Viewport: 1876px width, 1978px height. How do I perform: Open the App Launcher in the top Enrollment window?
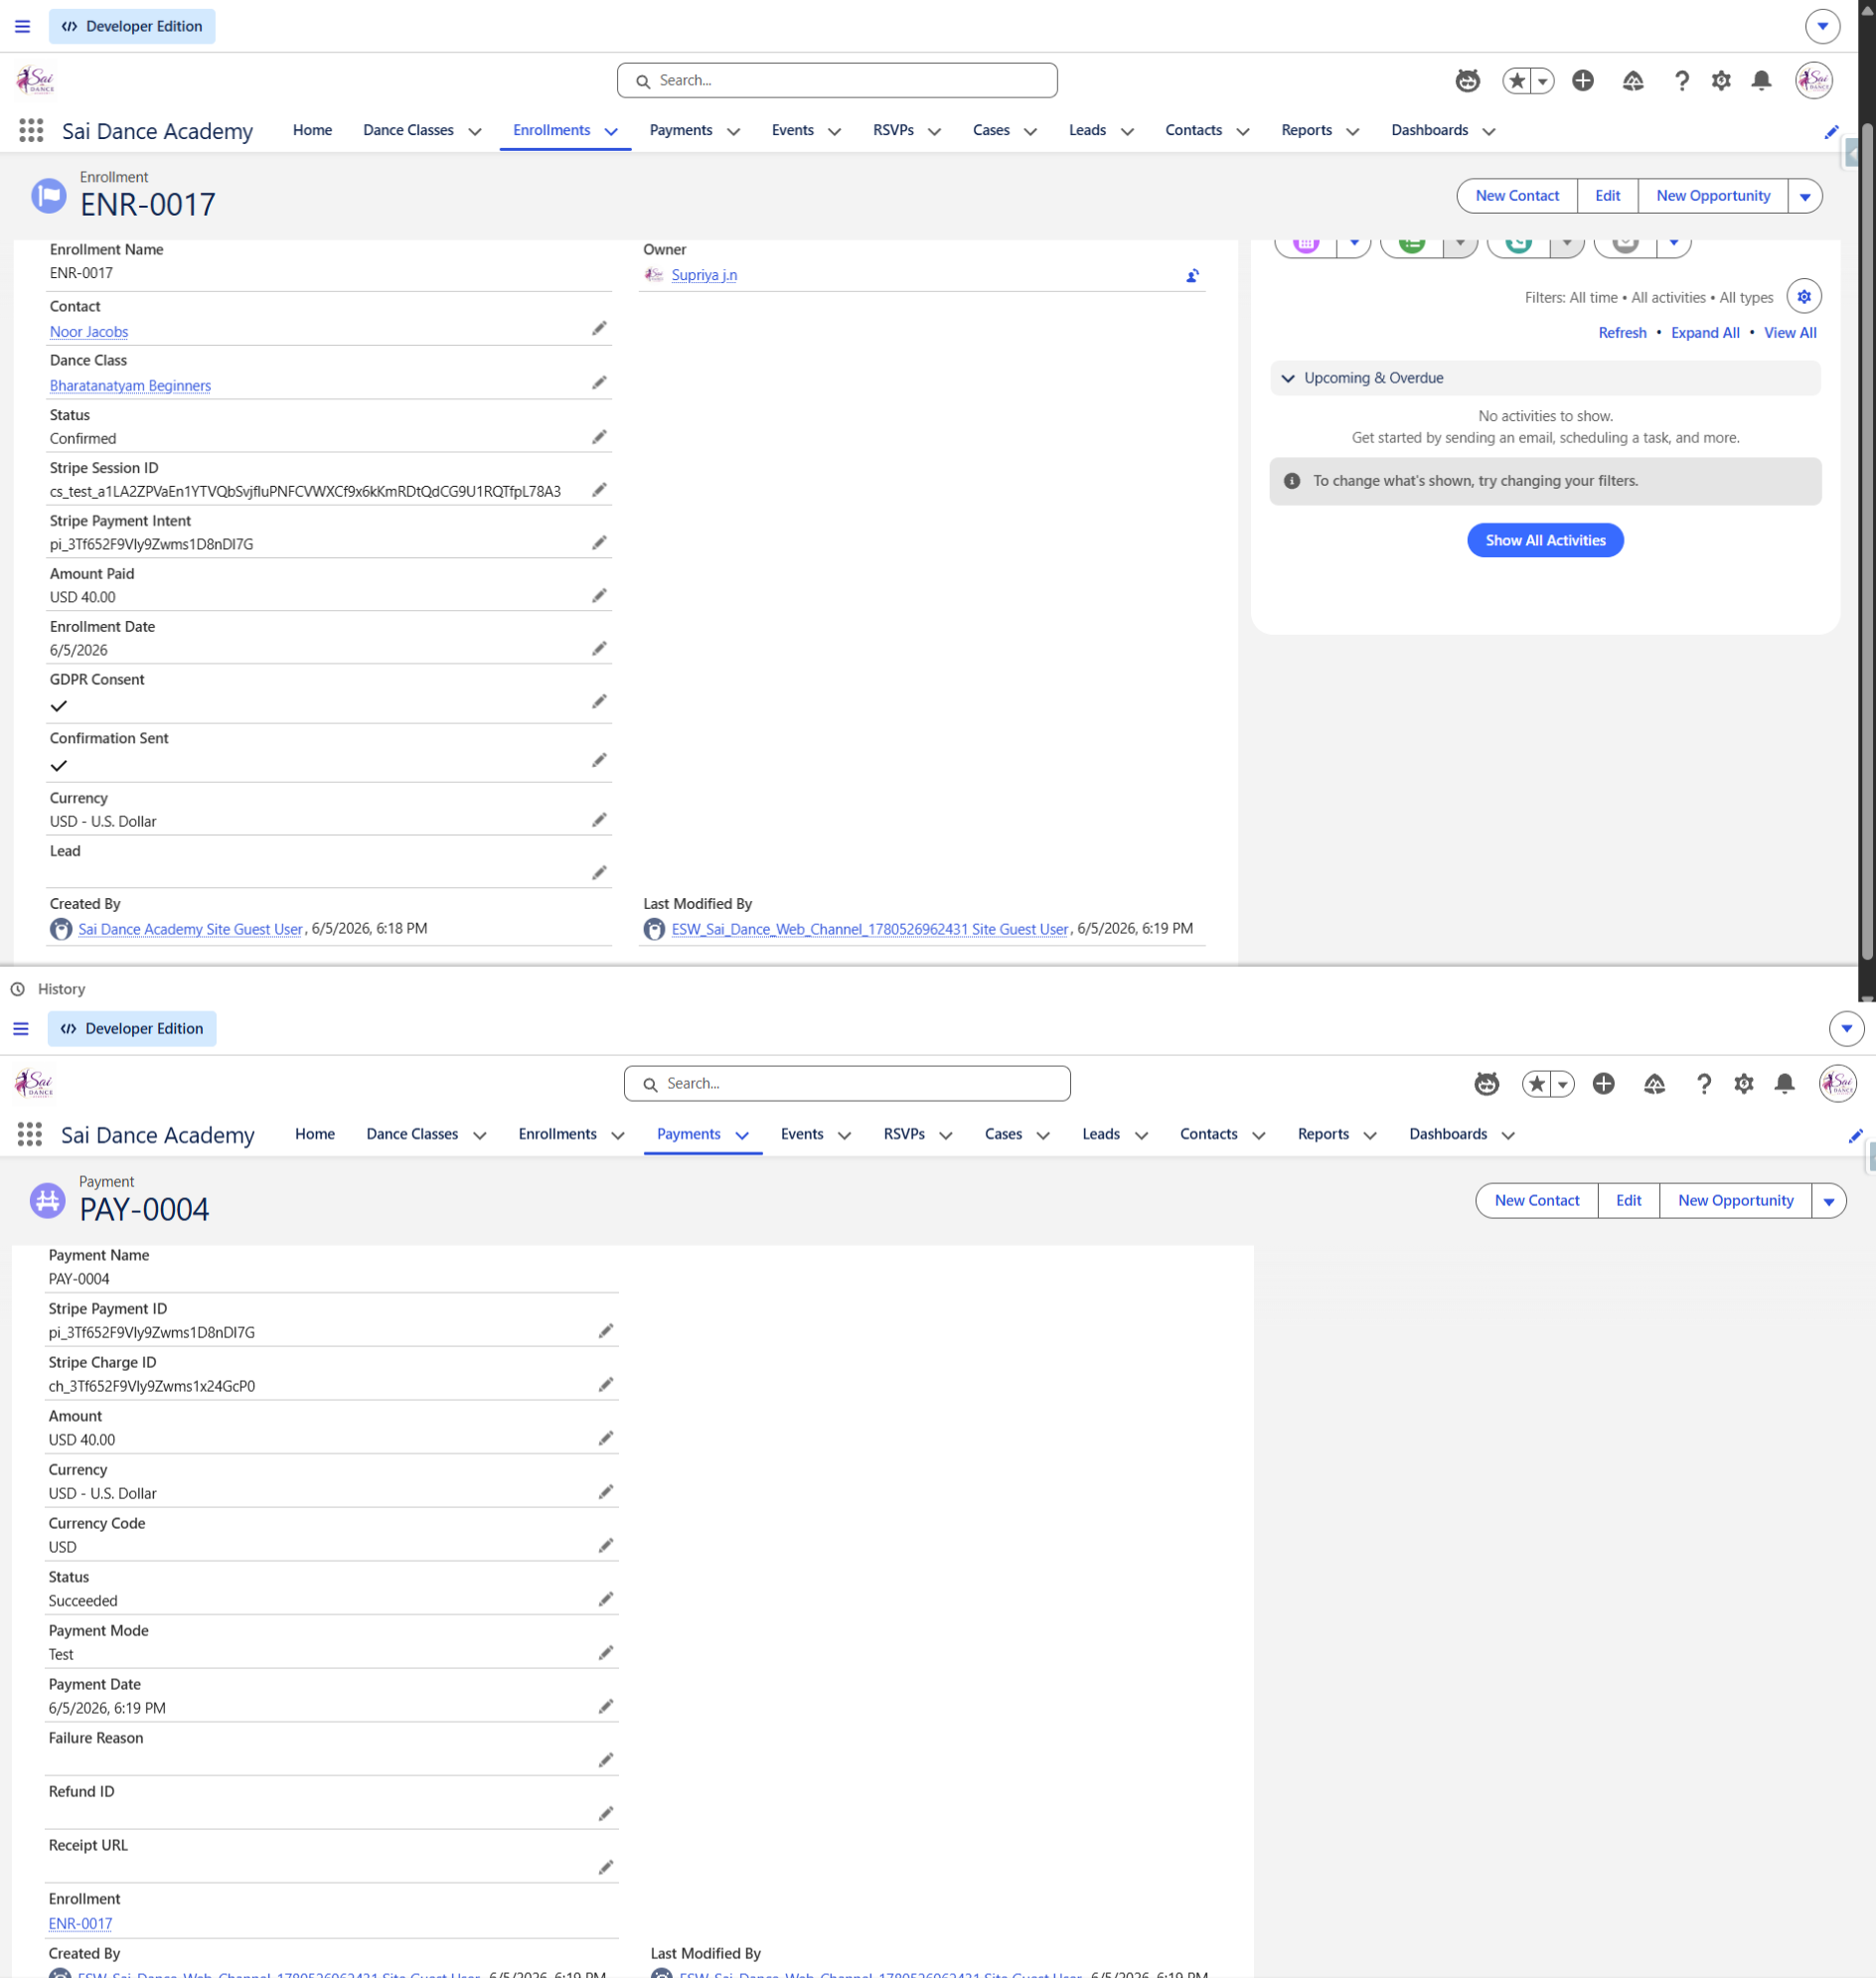[31, 130]
